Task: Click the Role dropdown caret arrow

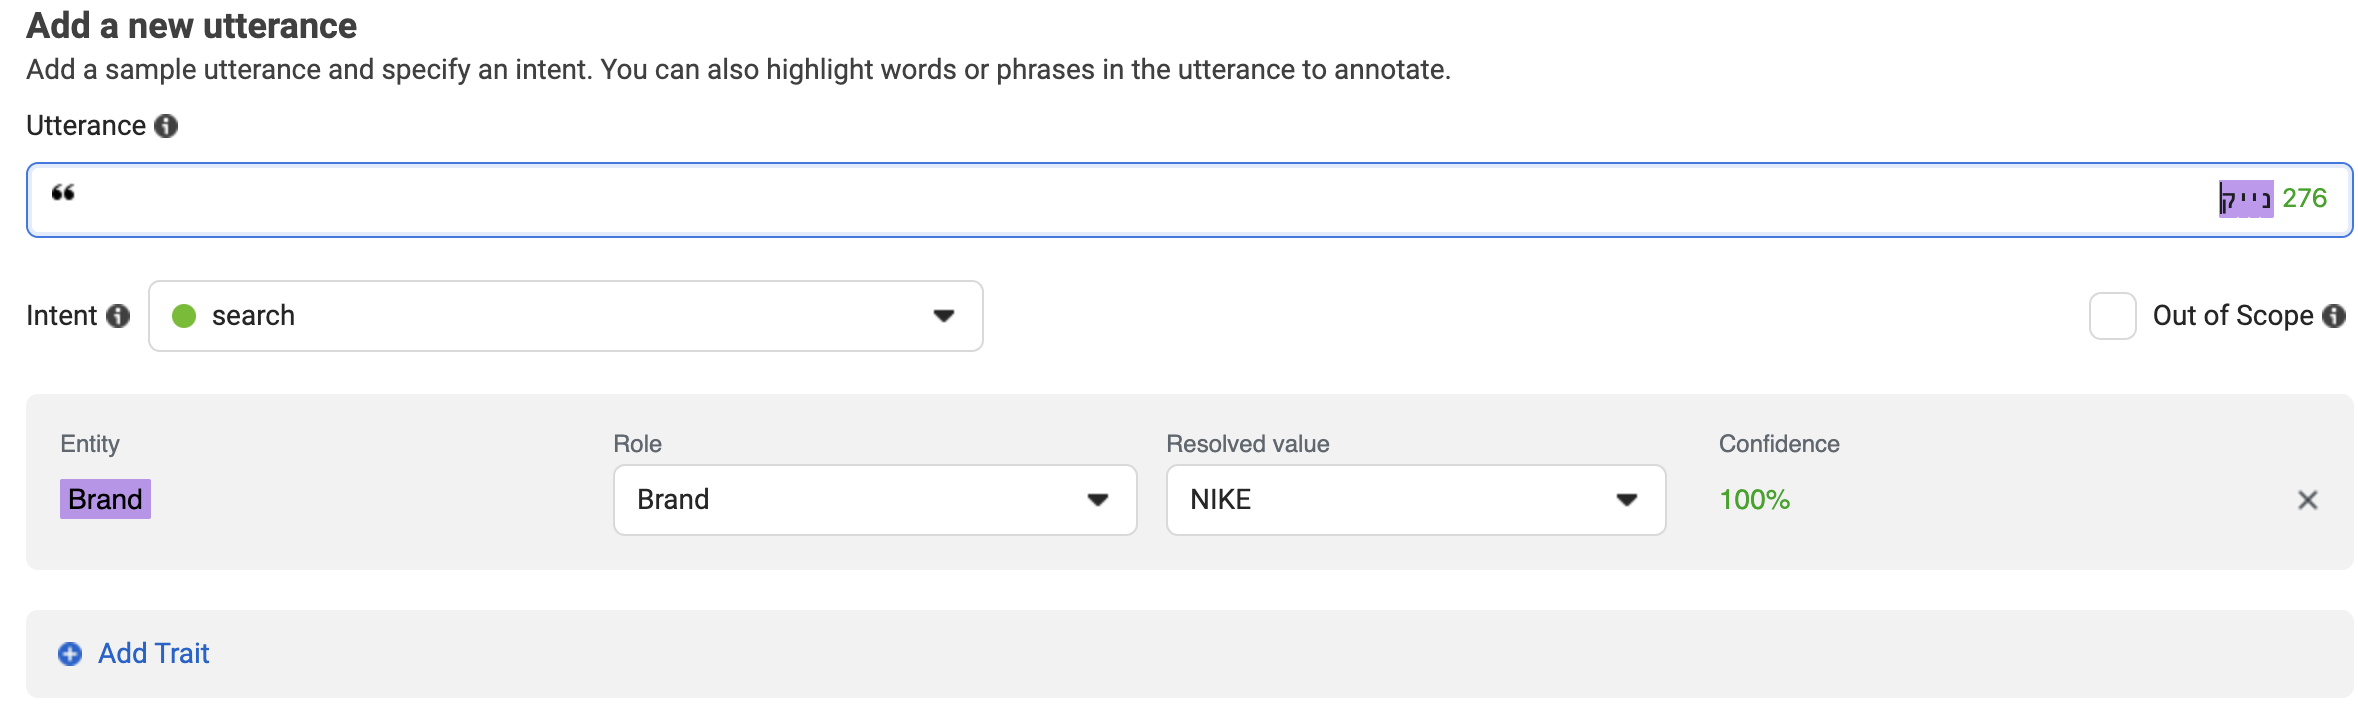Action: coord(1097,500)
